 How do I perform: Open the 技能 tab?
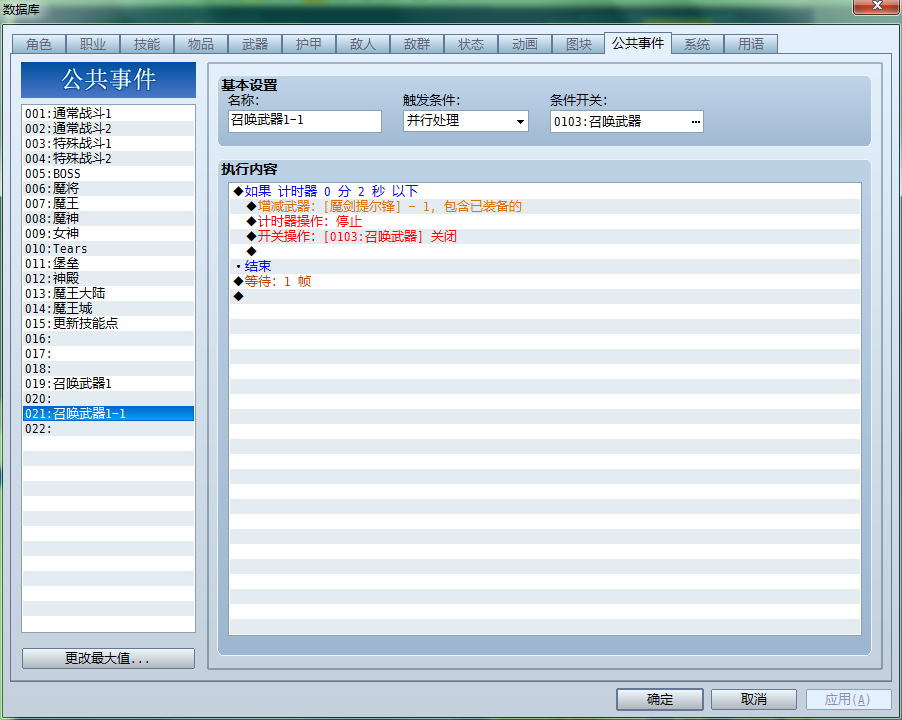click(147, 44)
